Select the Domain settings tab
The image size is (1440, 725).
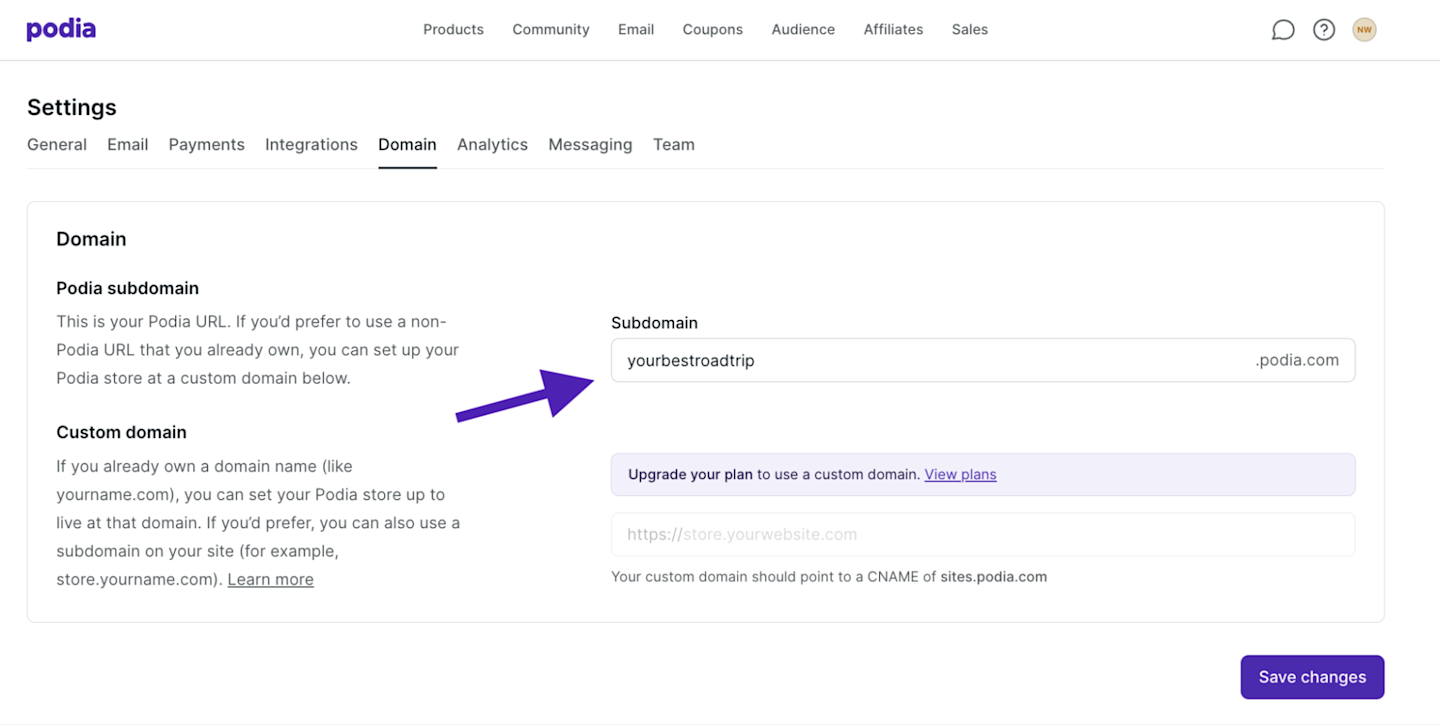(407, 144)
